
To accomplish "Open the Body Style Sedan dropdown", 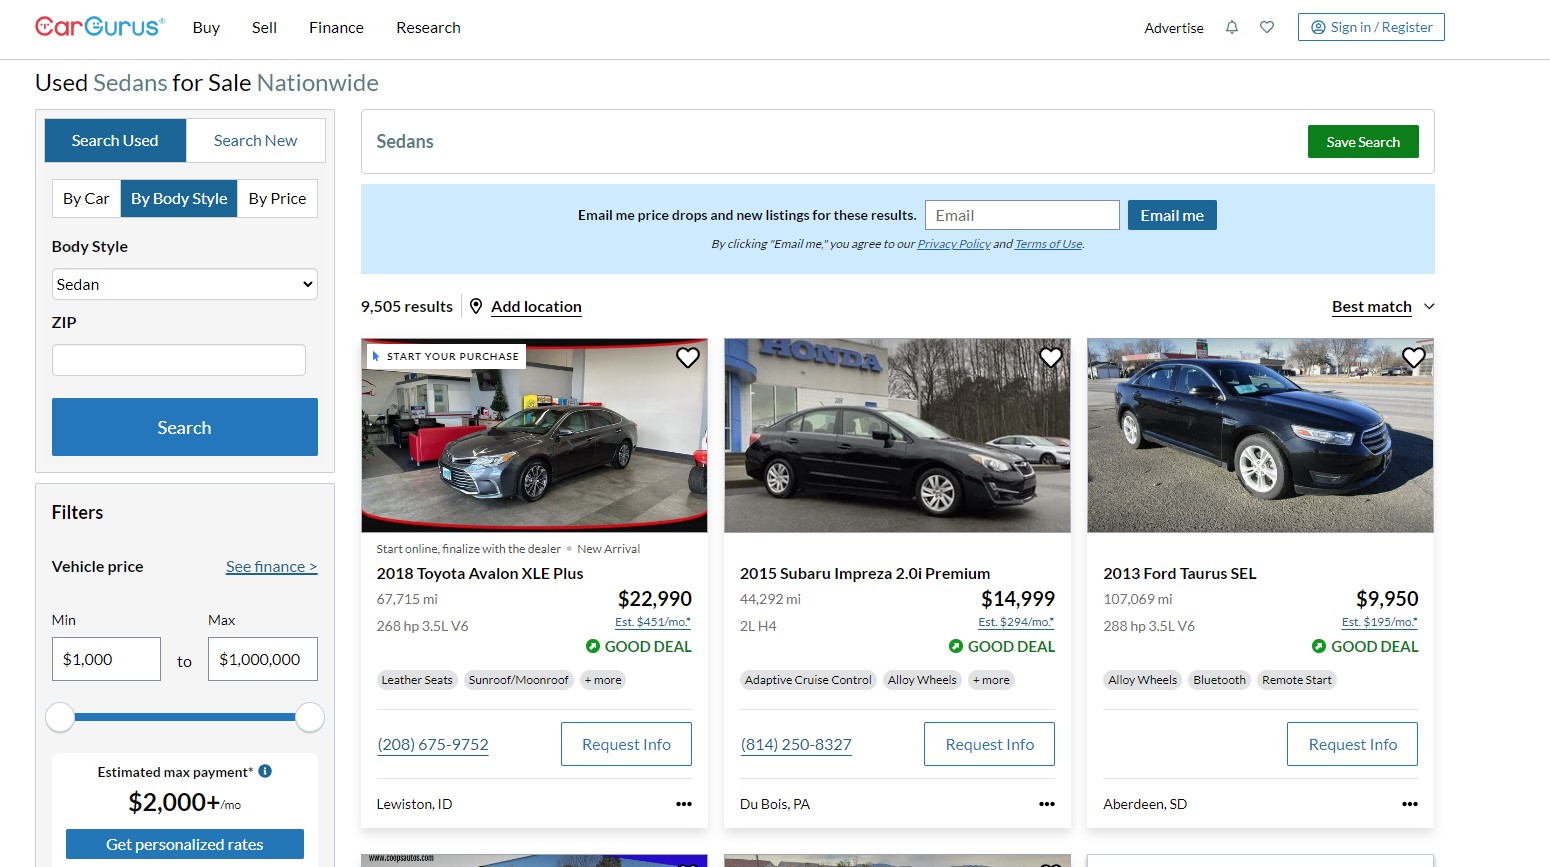I will [185, 284].
